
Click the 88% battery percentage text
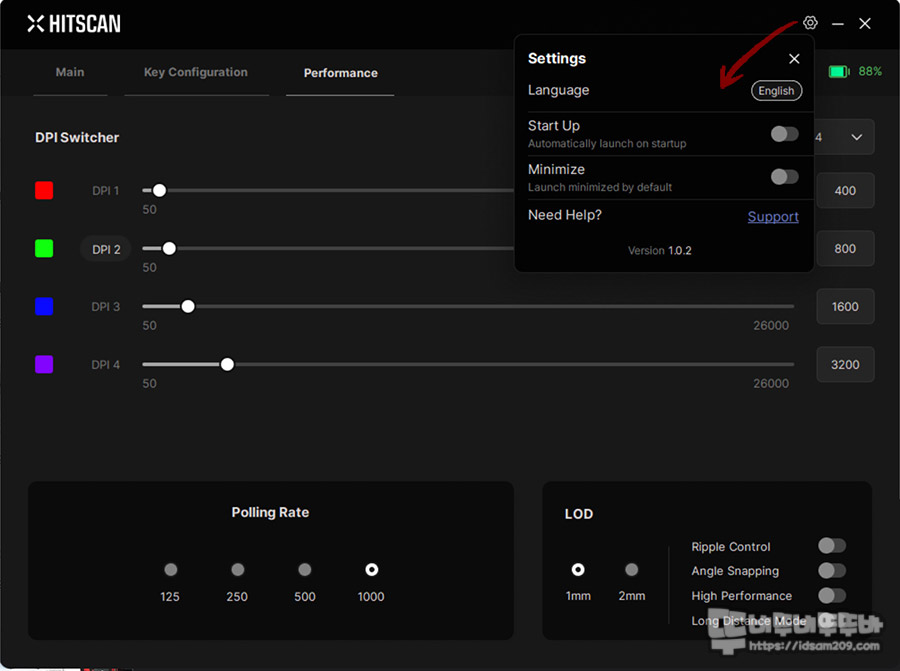tap(870, 71)
